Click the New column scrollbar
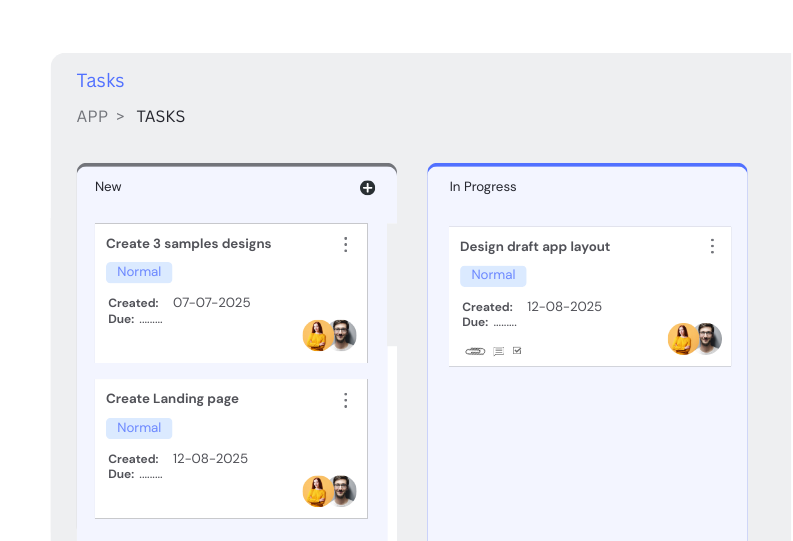This screenshot has height=541, width=793. tap(392, 284)
